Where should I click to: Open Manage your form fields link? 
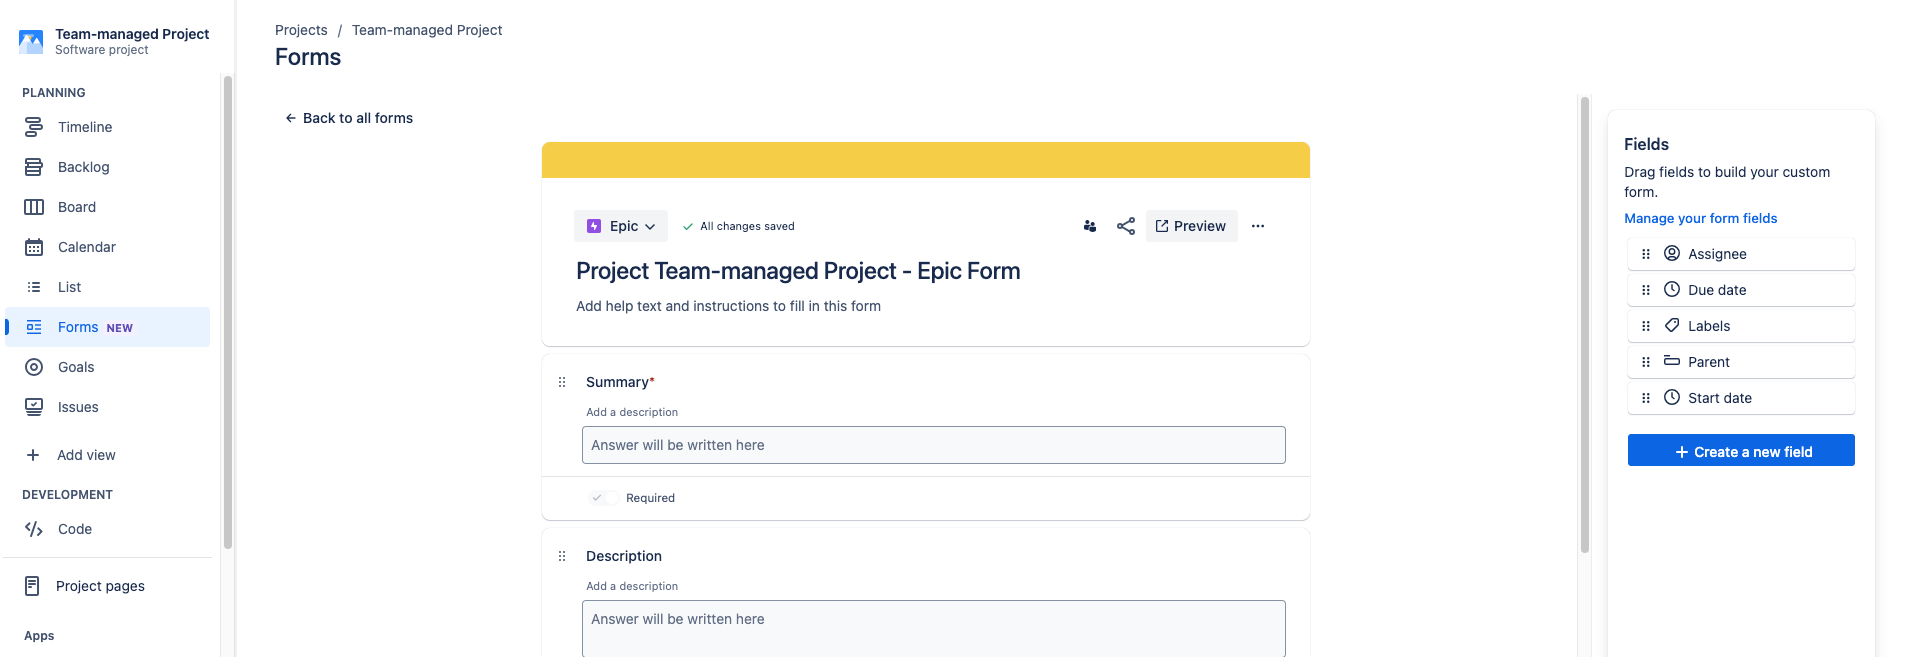click(1700, 218)
